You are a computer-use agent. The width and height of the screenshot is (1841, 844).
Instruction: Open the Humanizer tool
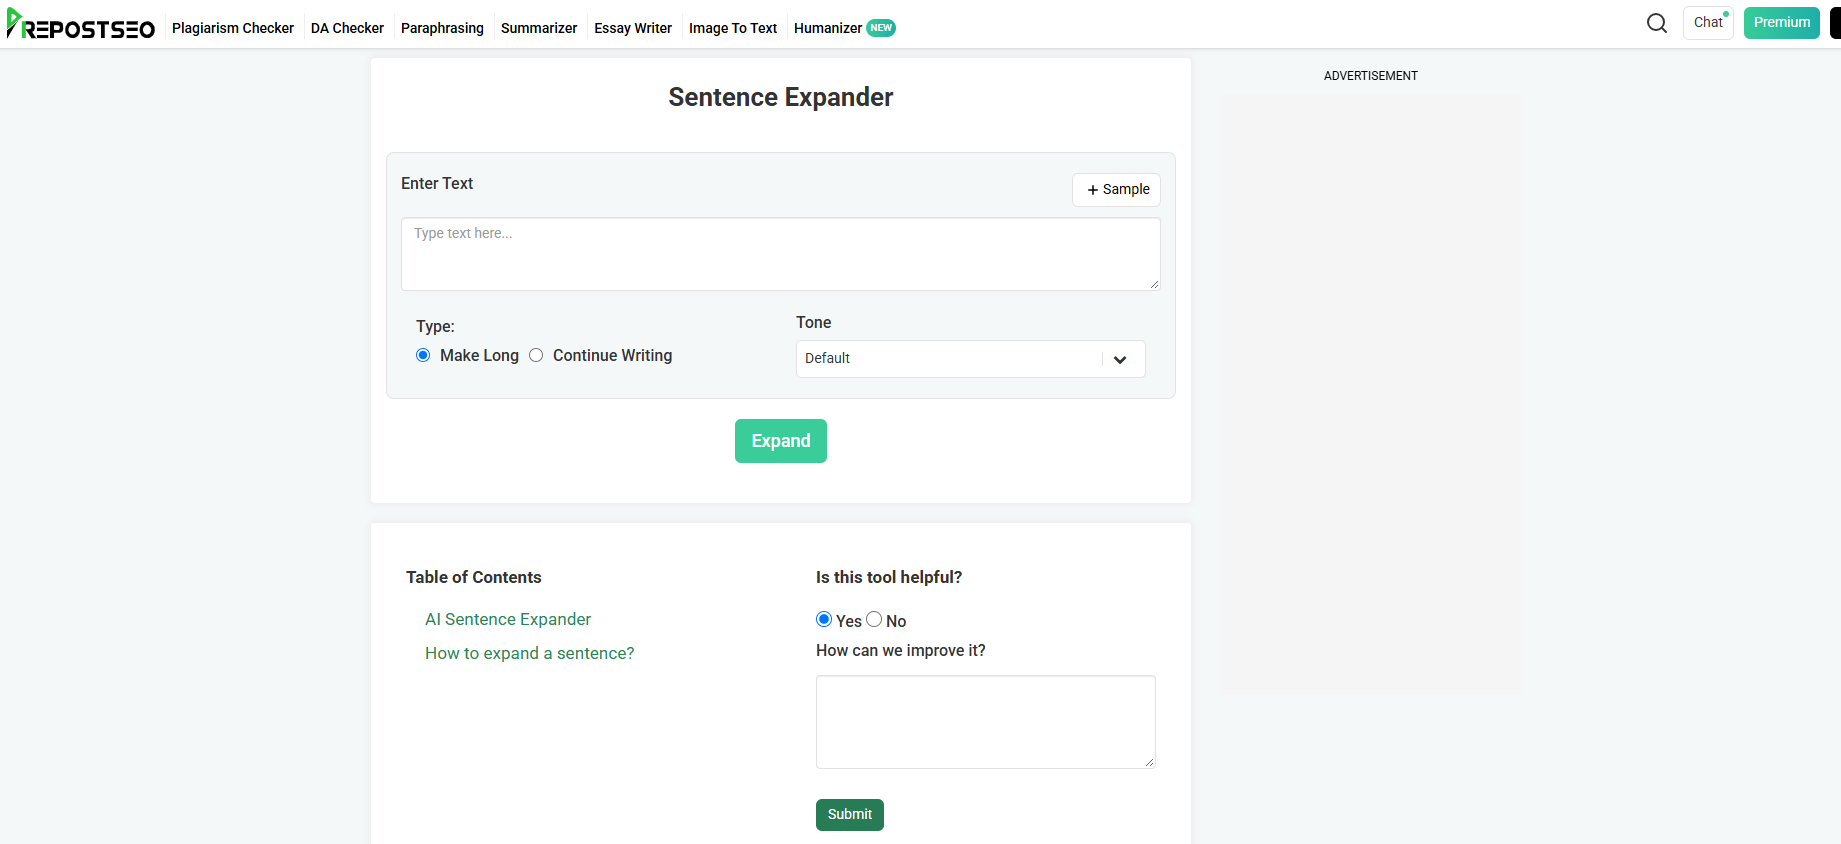click(844, 28)
